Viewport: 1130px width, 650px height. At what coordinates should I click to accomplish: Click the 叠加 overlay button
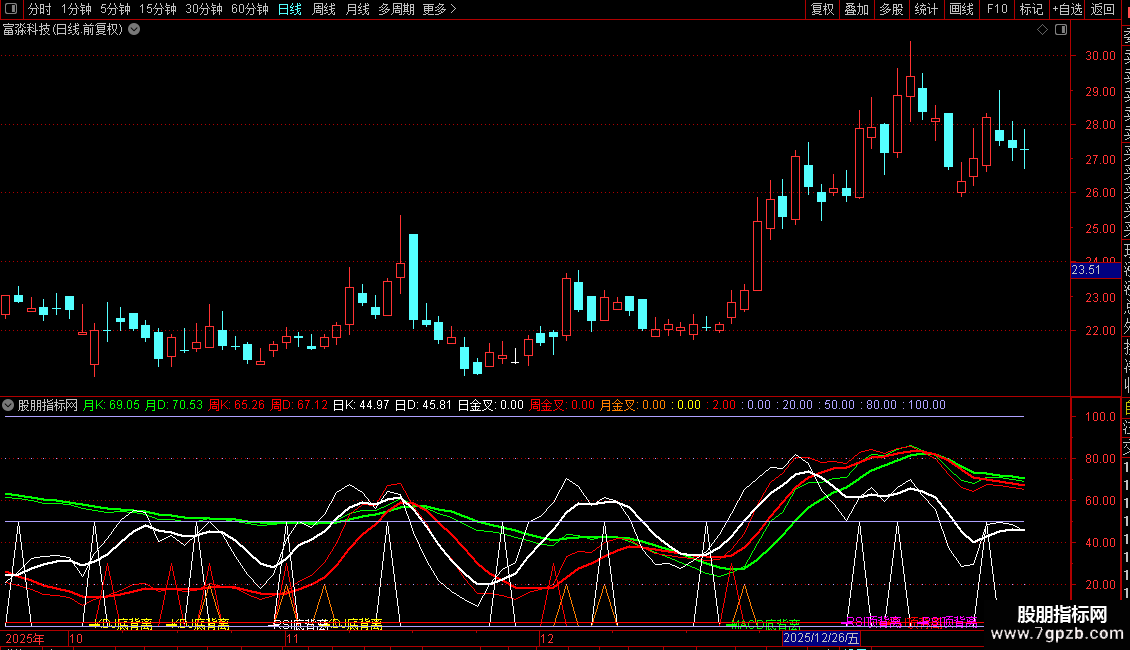(857, 9)
